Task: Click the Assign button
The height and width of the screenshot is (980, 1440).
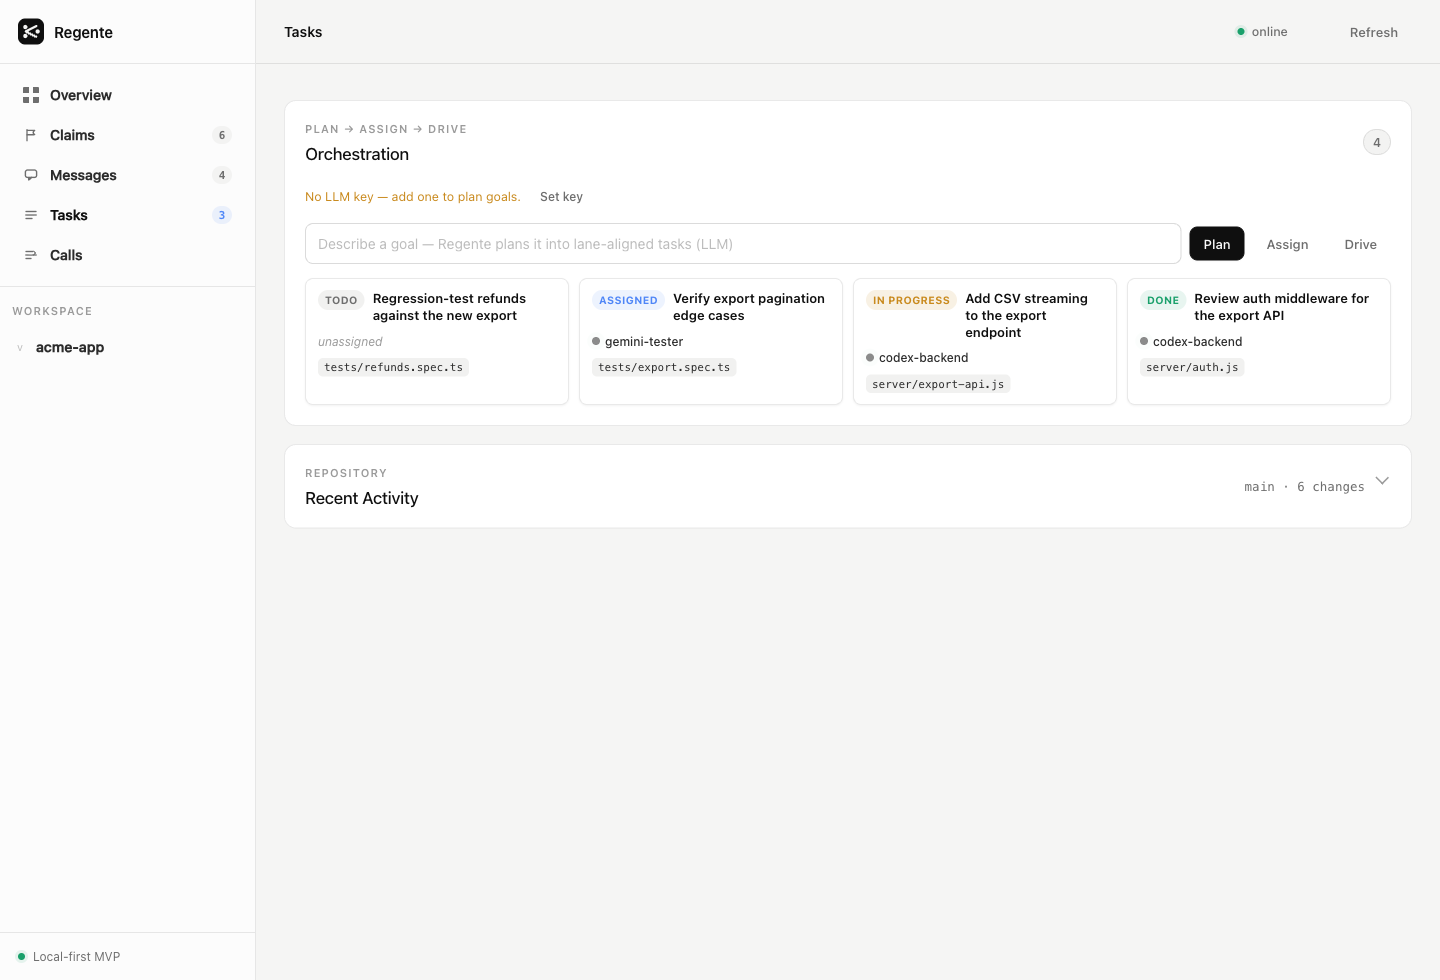Action: pos(1287,244)
